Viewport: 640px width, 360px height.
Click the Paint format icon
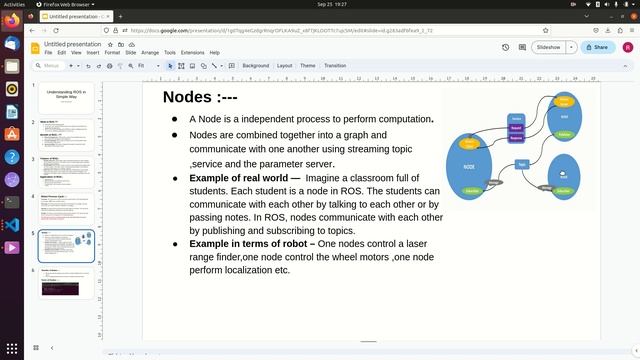(x=120, y=66)
